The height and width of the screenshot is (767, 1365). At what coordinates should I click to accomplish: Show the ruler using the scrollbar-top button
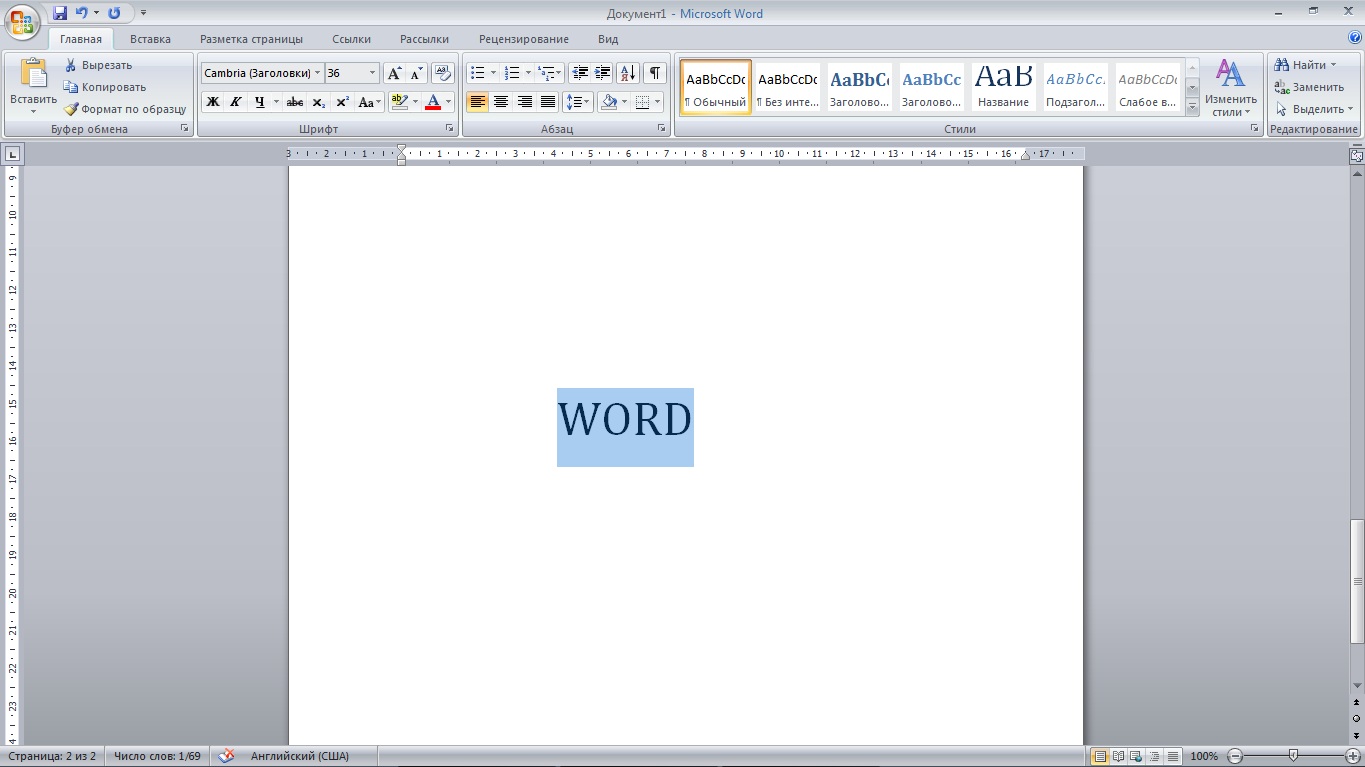click(1357, 156)
